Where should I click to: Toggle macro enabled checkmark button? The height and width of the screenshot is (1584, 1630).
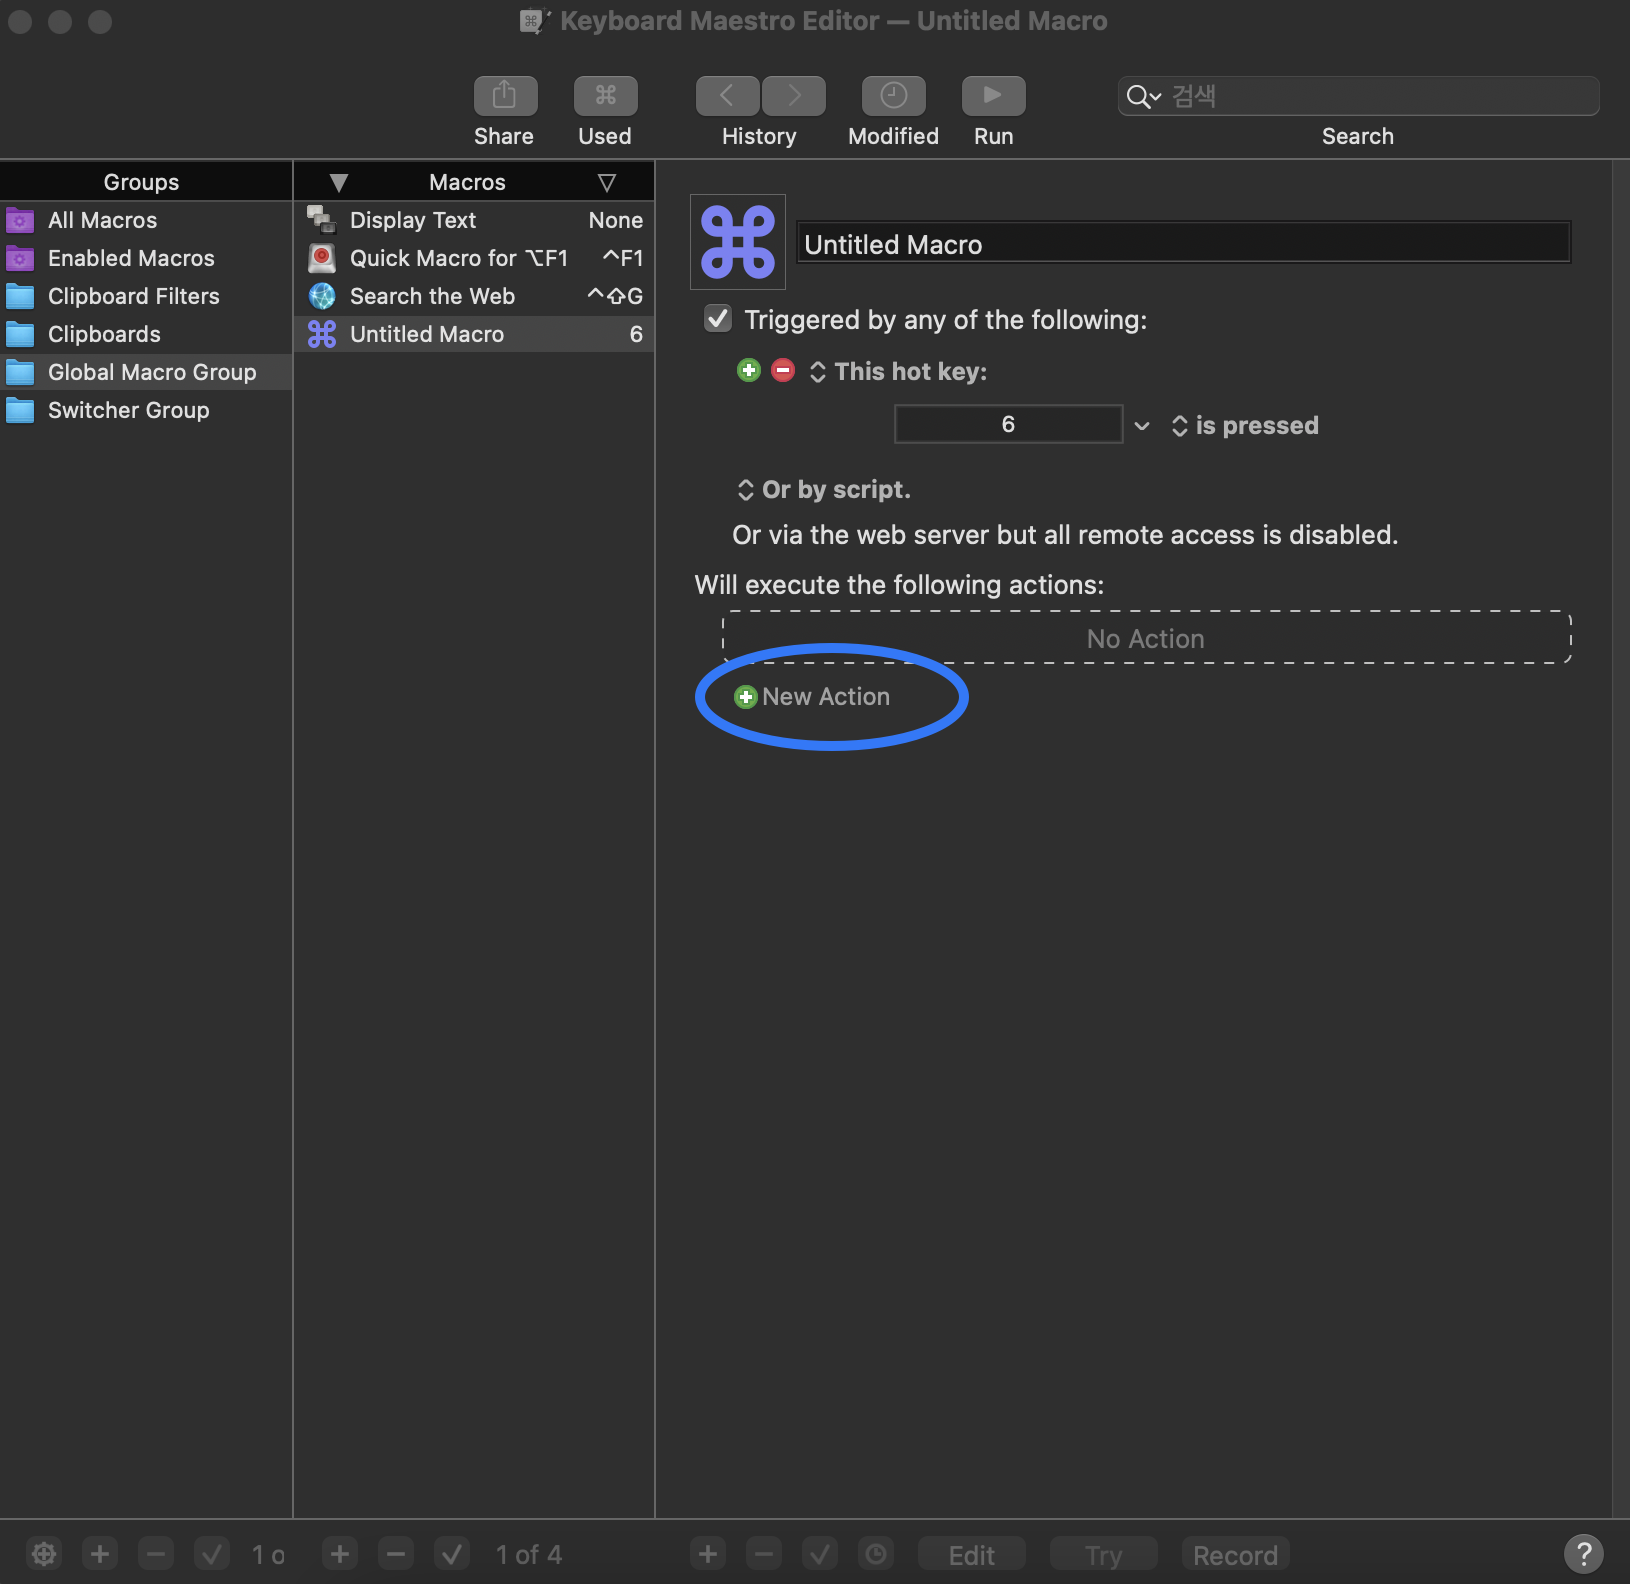pos(452,1554)
